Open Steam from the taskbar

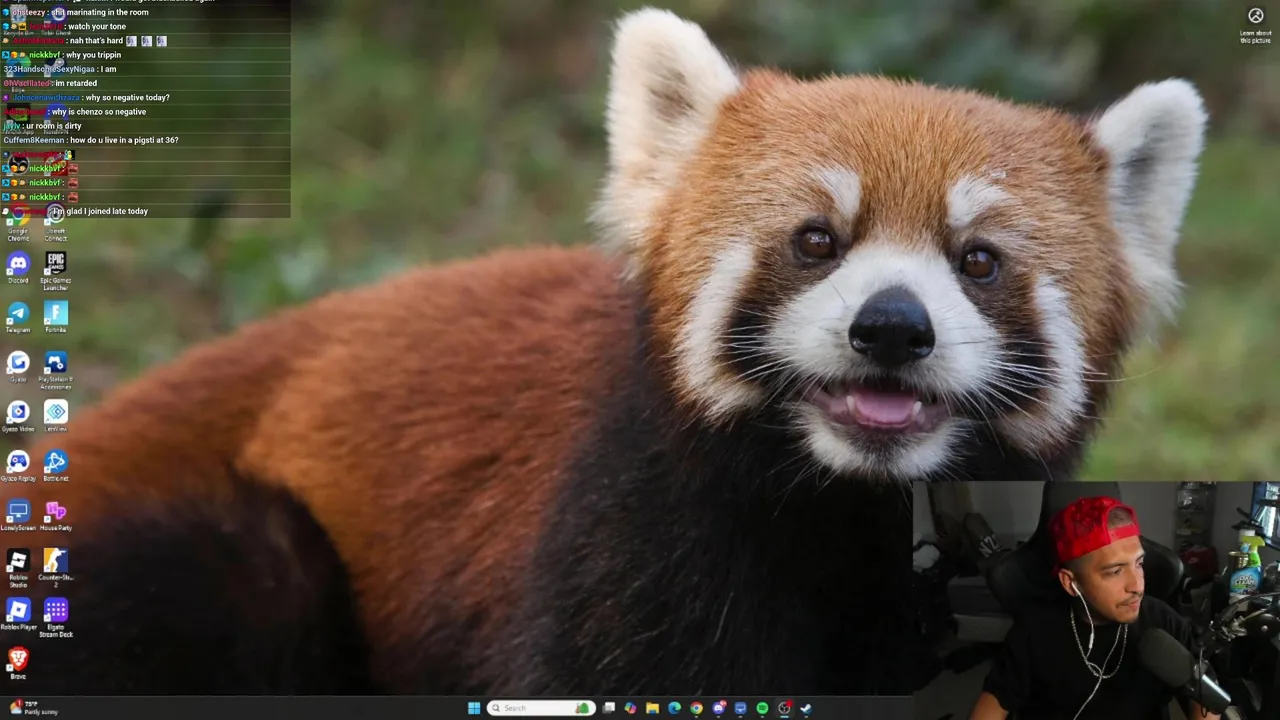click(806, 708)
